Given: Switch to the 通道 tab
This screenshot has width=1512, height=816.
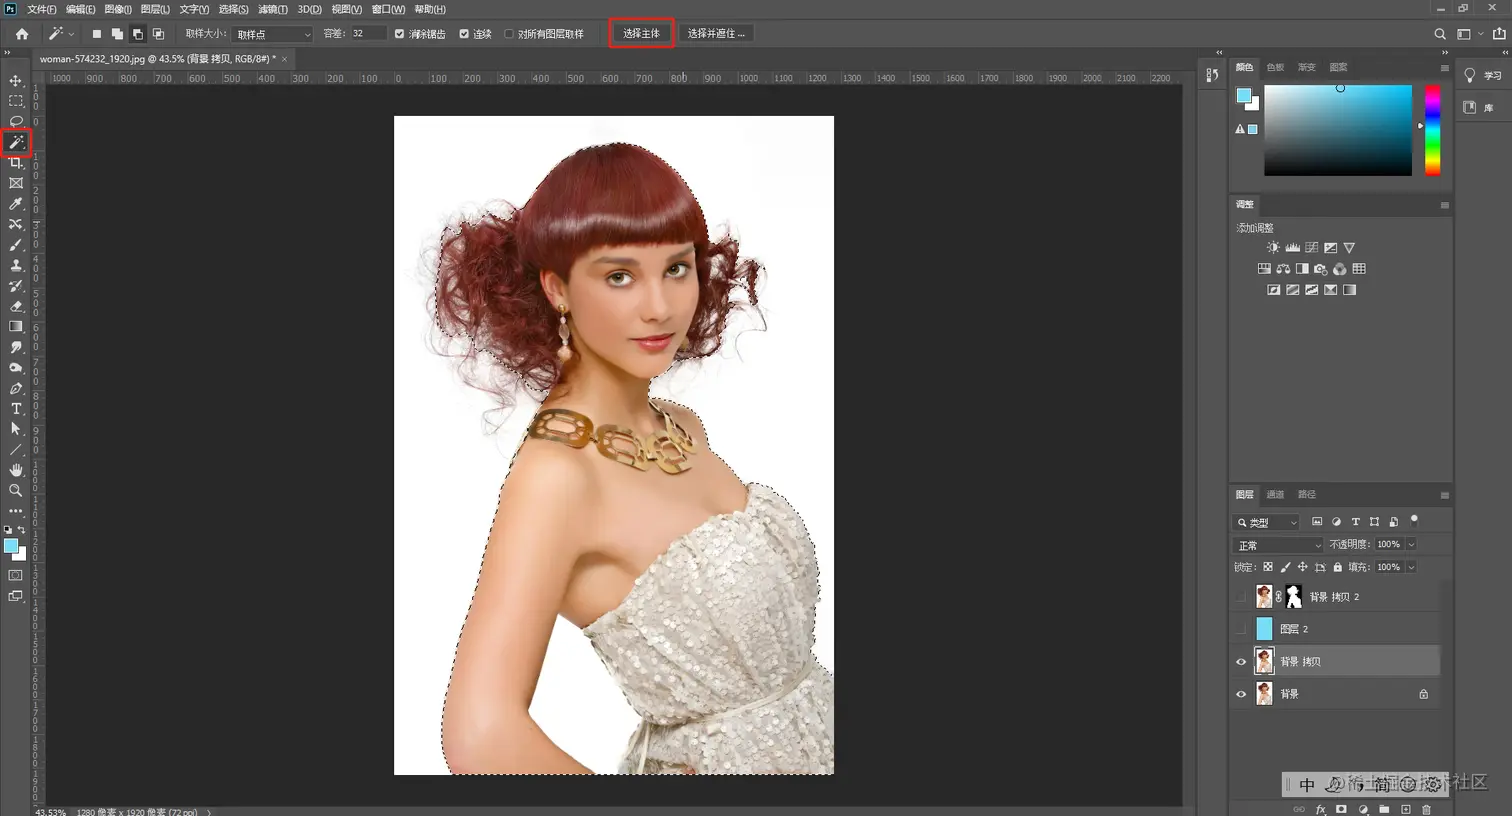Looking at the screenshot, I should [x=1275, y=493].
